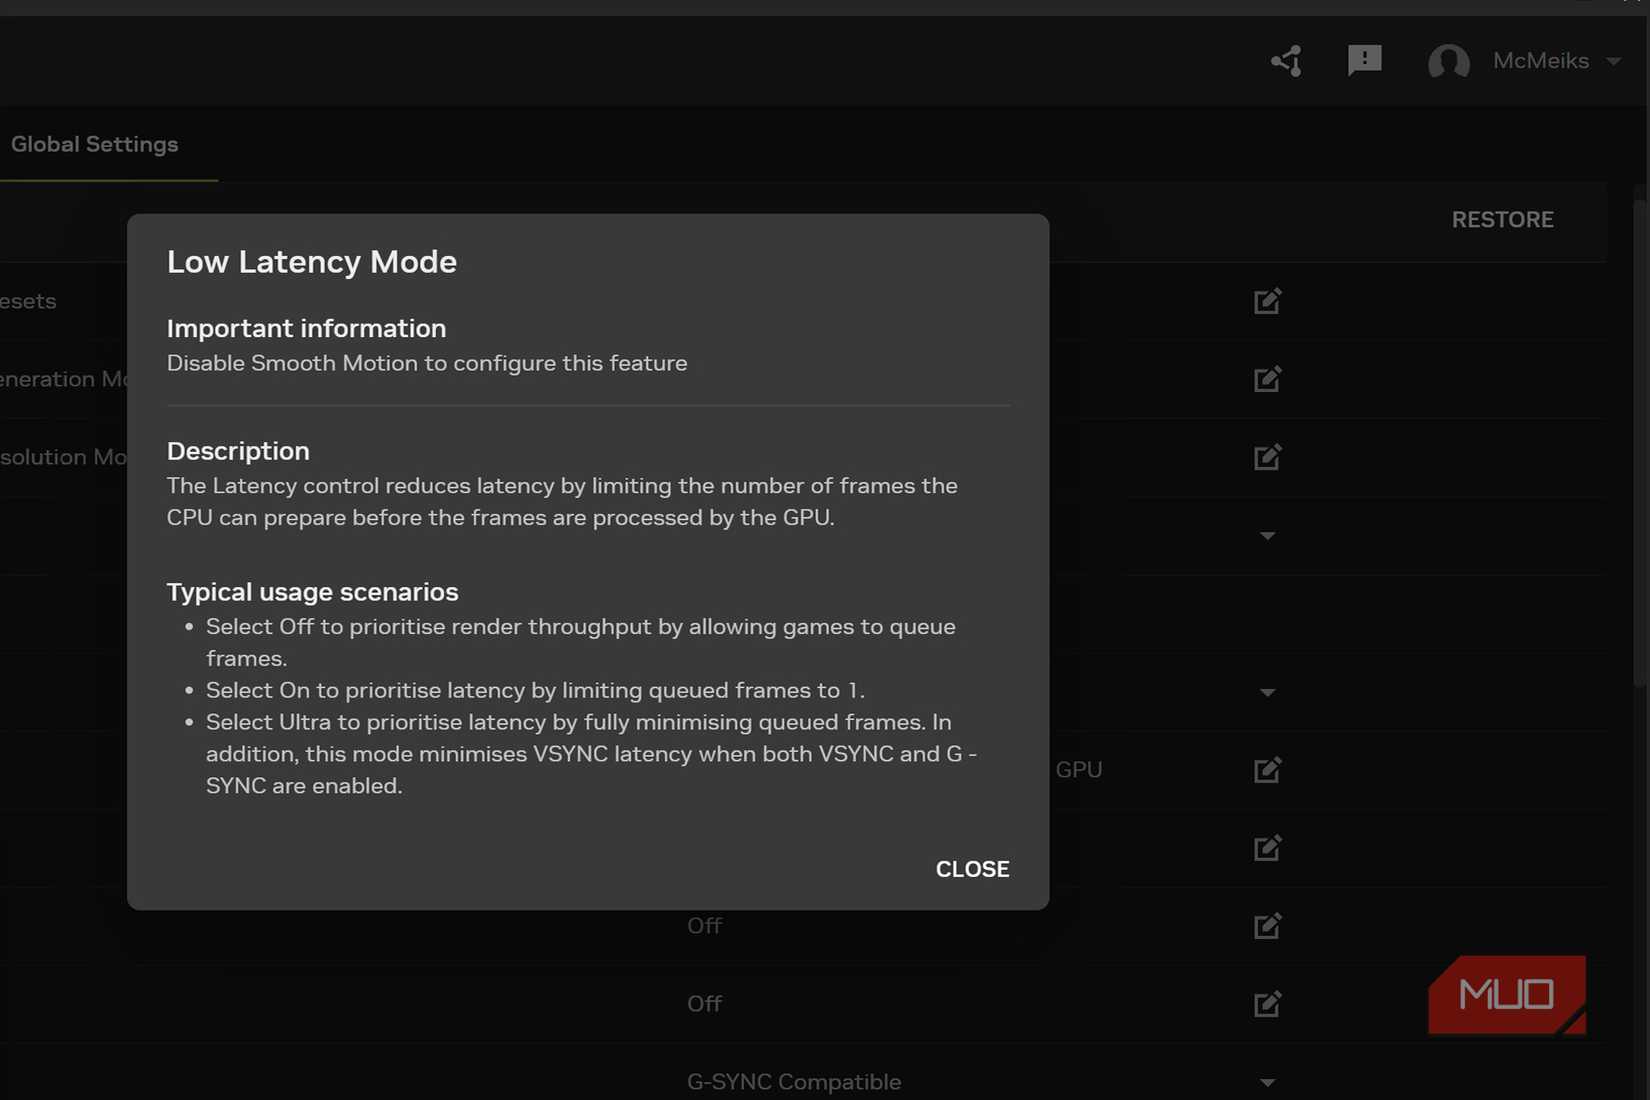The height and width of the screenshot is (1100, 1650).
Task: Click RESTORE button
Action: [1502, 220]
